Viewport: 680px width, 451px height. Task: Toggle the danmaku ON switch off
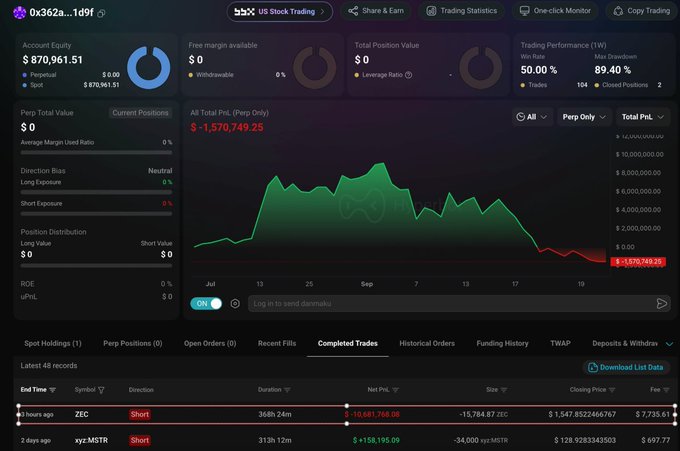[206, 304]
